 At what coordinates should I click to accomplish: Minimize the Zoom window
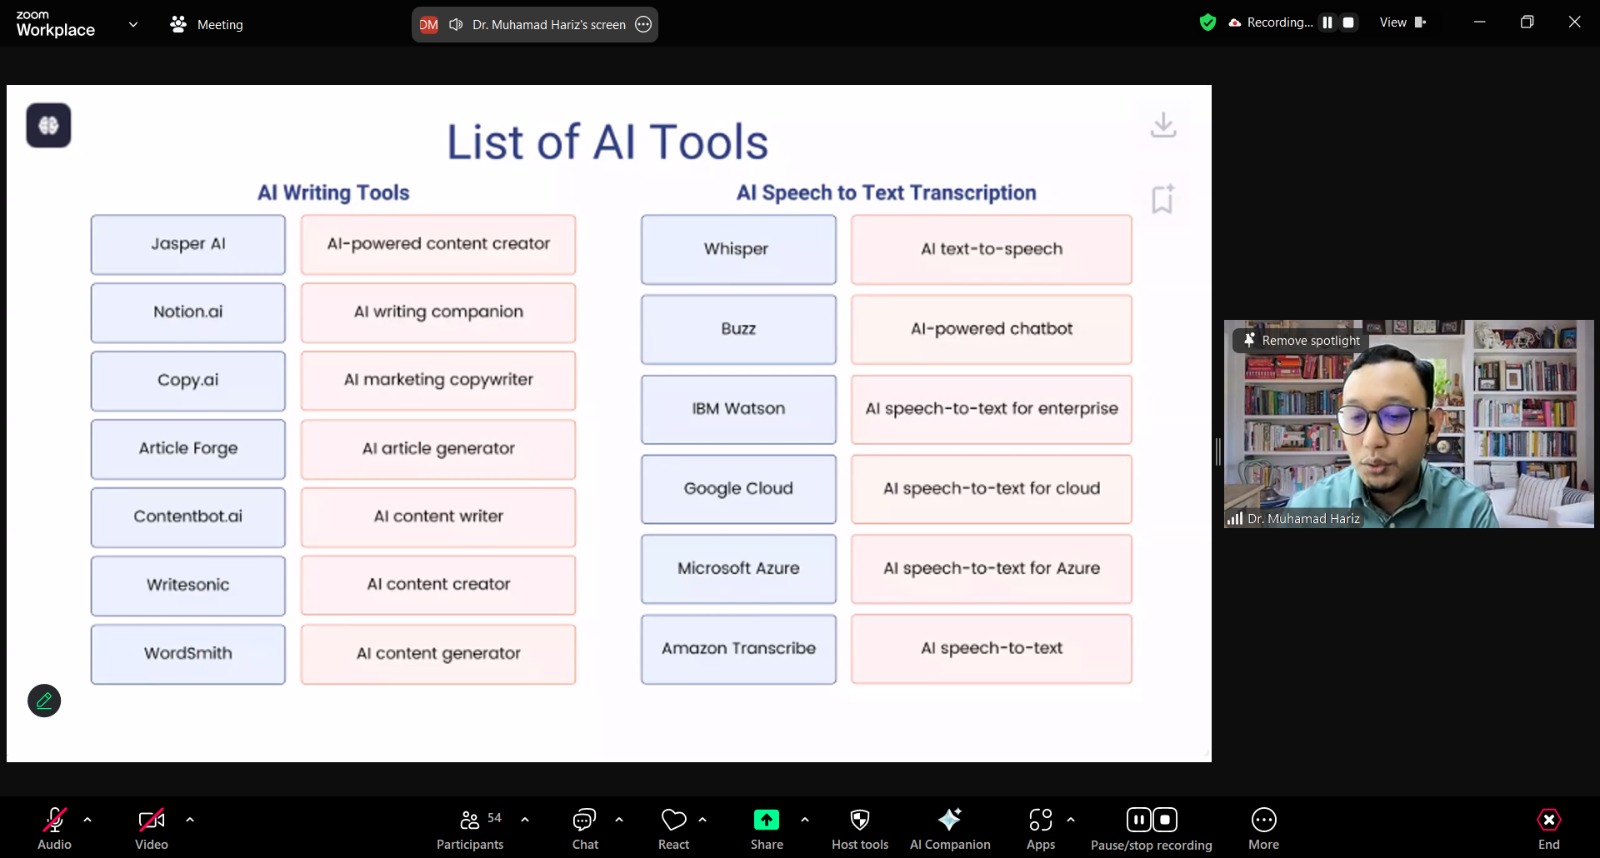coord(1479,22)
